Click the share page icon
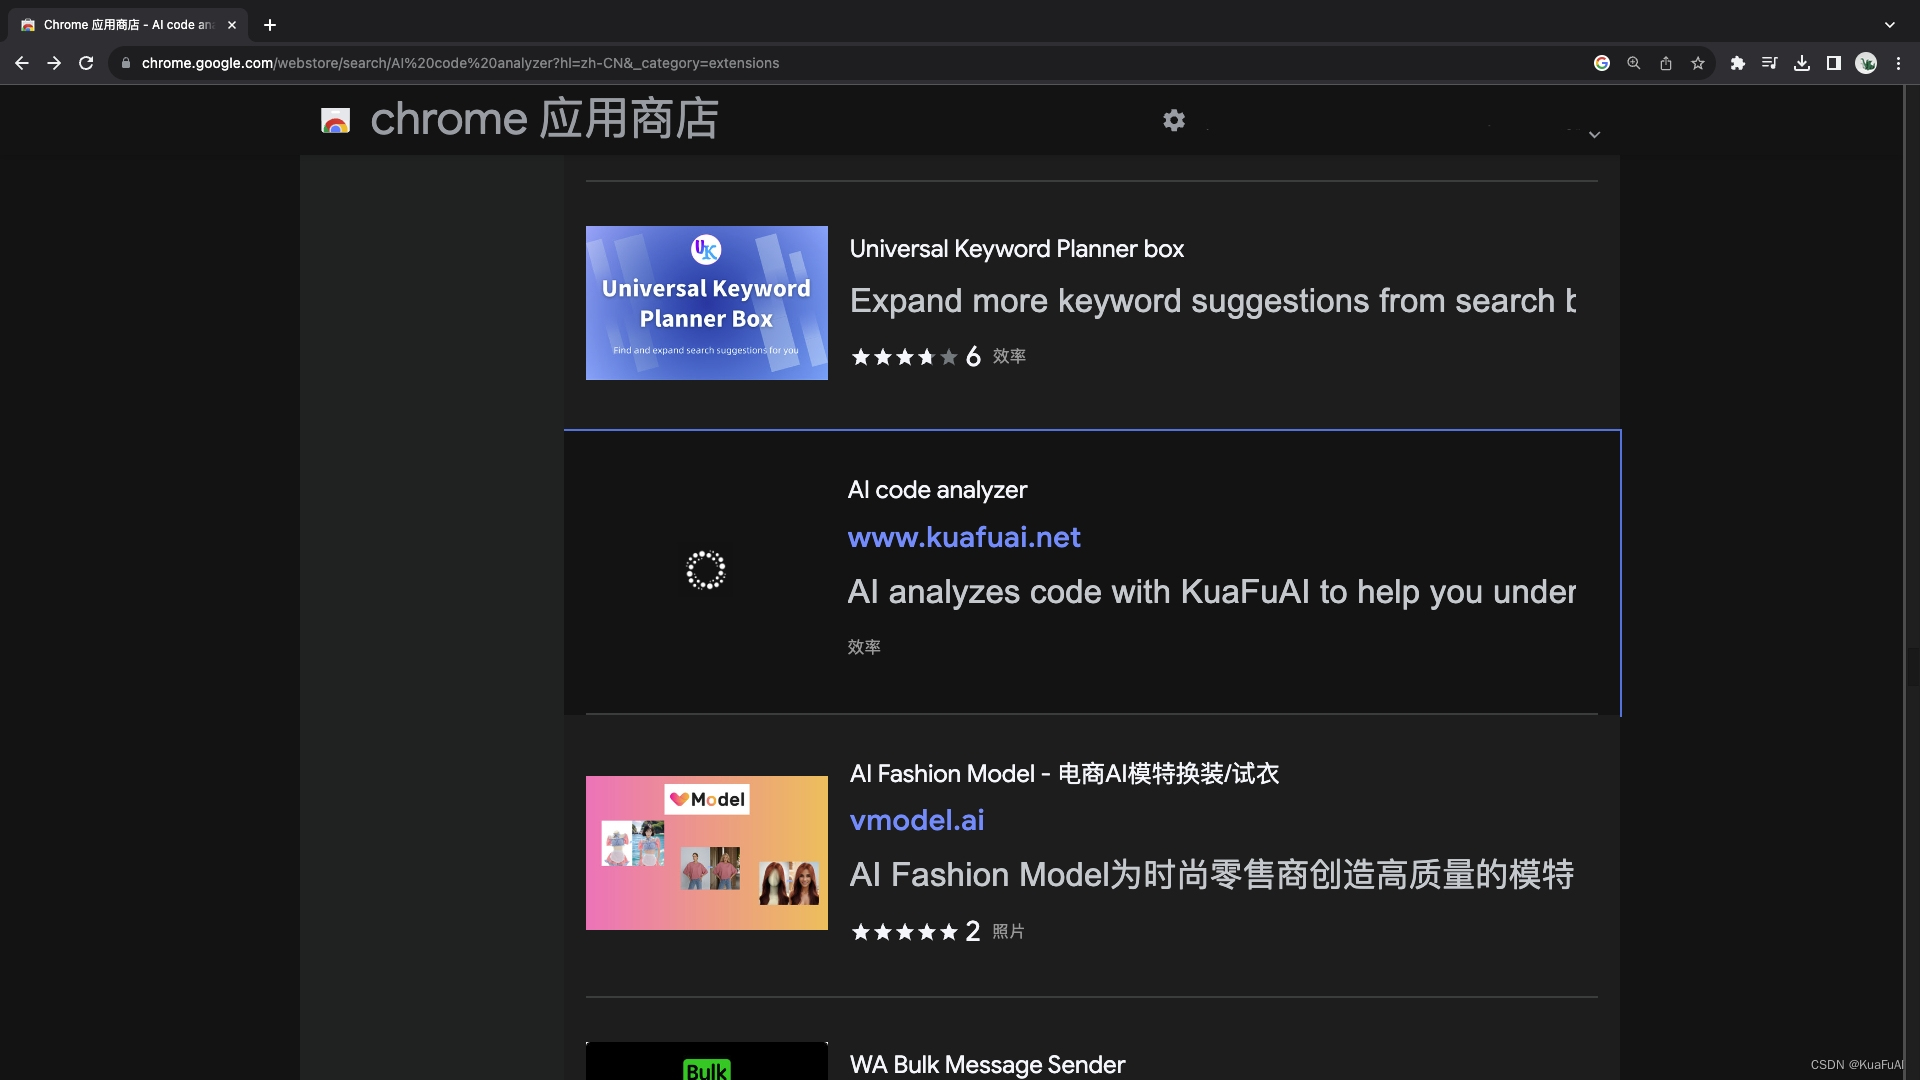 point(1666,63)
